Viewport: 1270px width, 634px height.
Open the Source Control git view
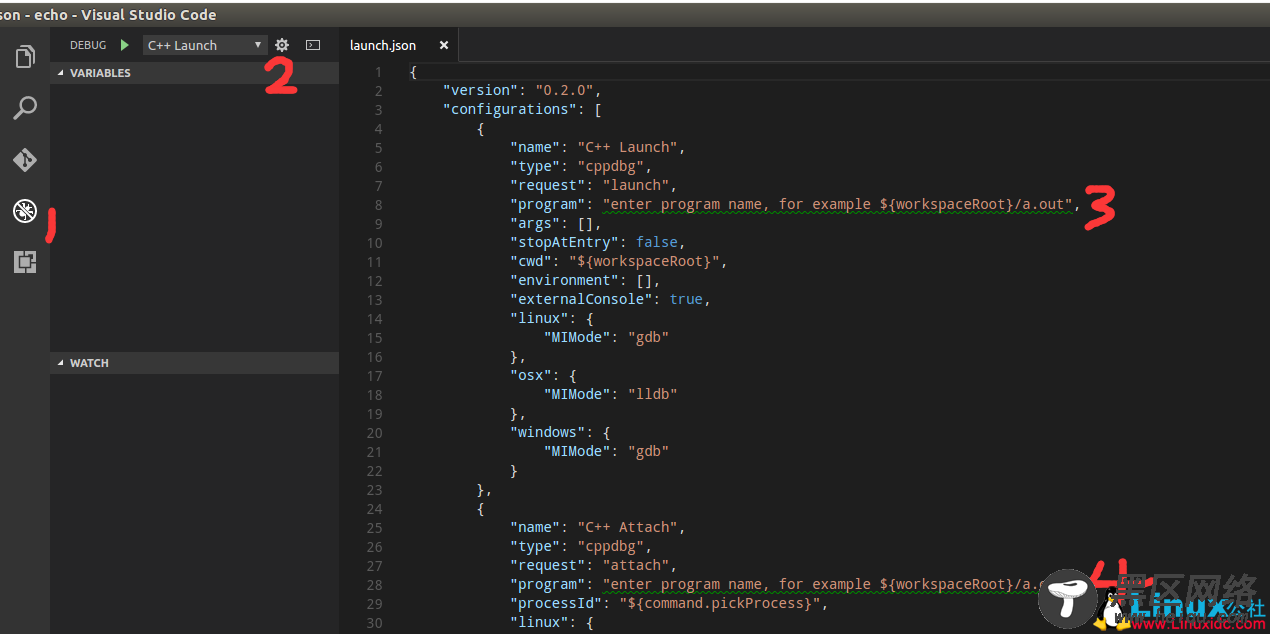coord(25,160)
